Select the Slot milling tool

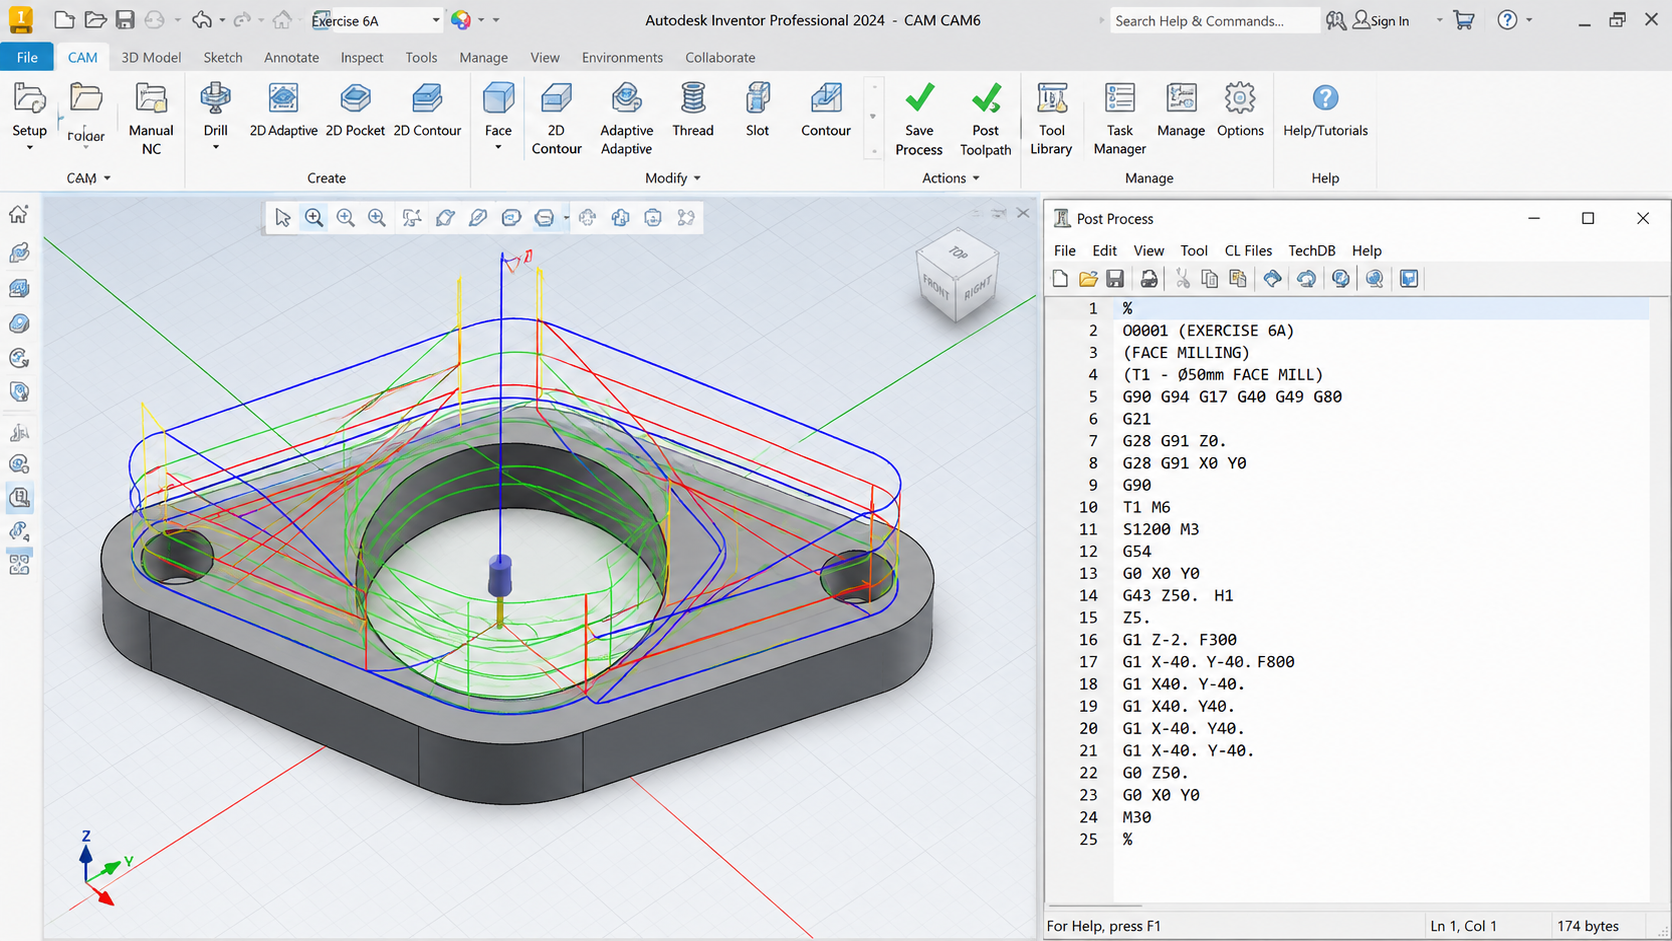757,111
